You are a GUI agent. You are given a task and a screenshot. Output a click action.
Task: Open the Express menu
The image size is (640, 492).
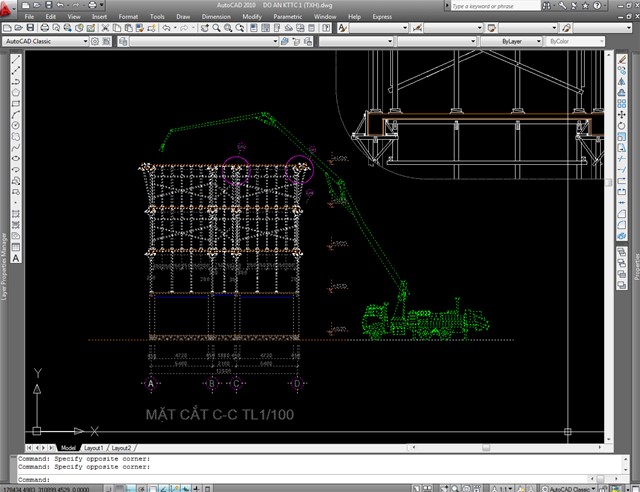point(382,17)
